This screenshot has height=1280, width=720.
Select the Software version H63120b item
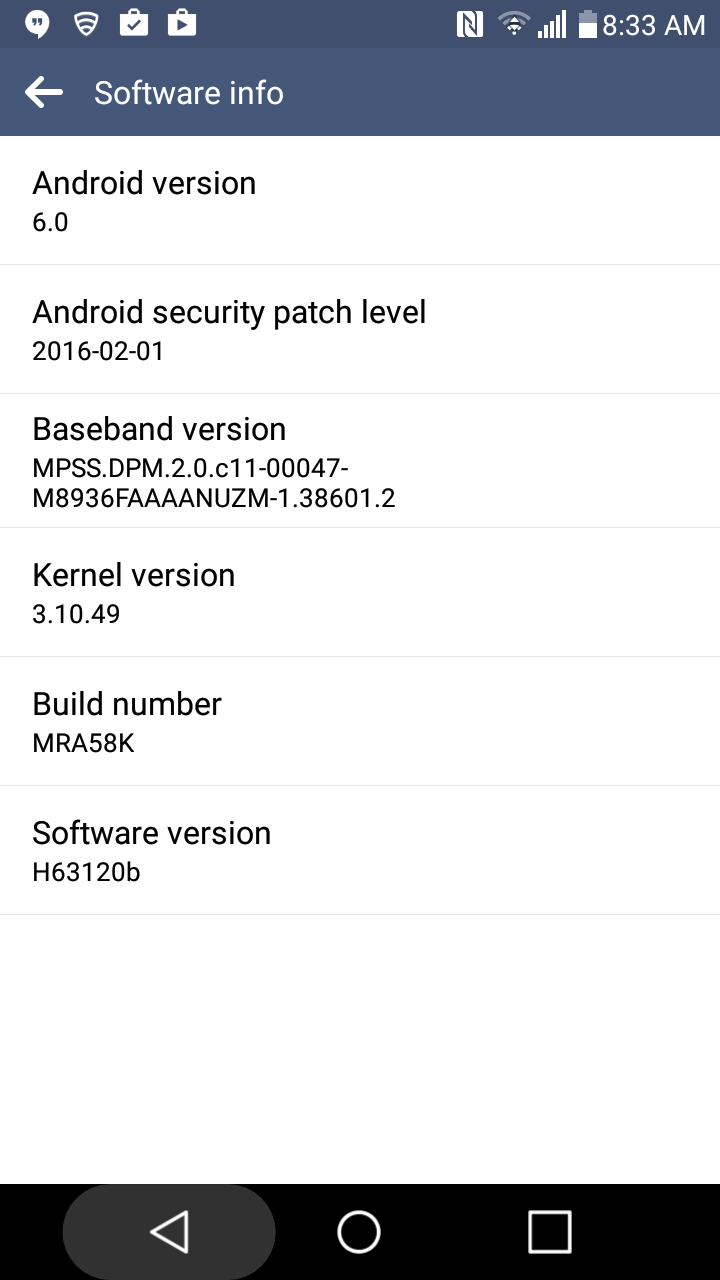pos(360,851)
